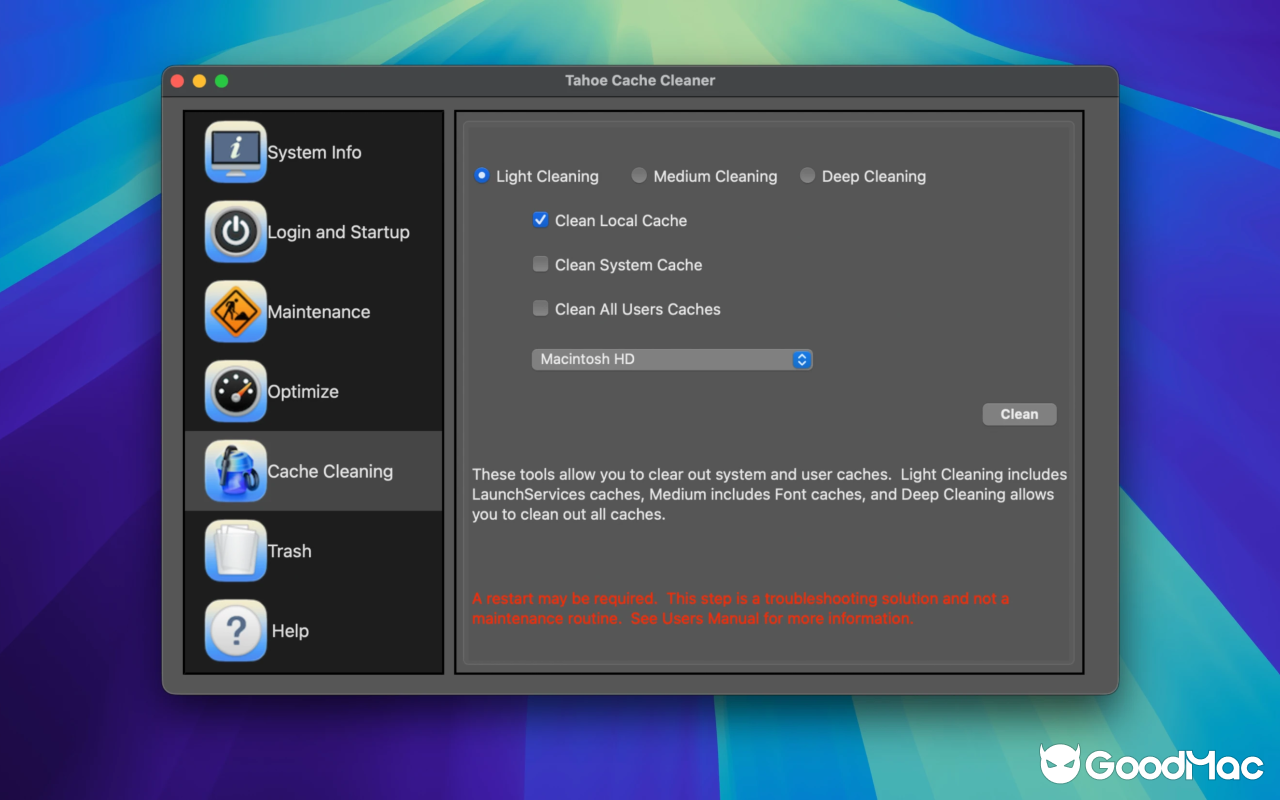
Task: Switch to the Trash section
Action: click(x=290, y=550)
